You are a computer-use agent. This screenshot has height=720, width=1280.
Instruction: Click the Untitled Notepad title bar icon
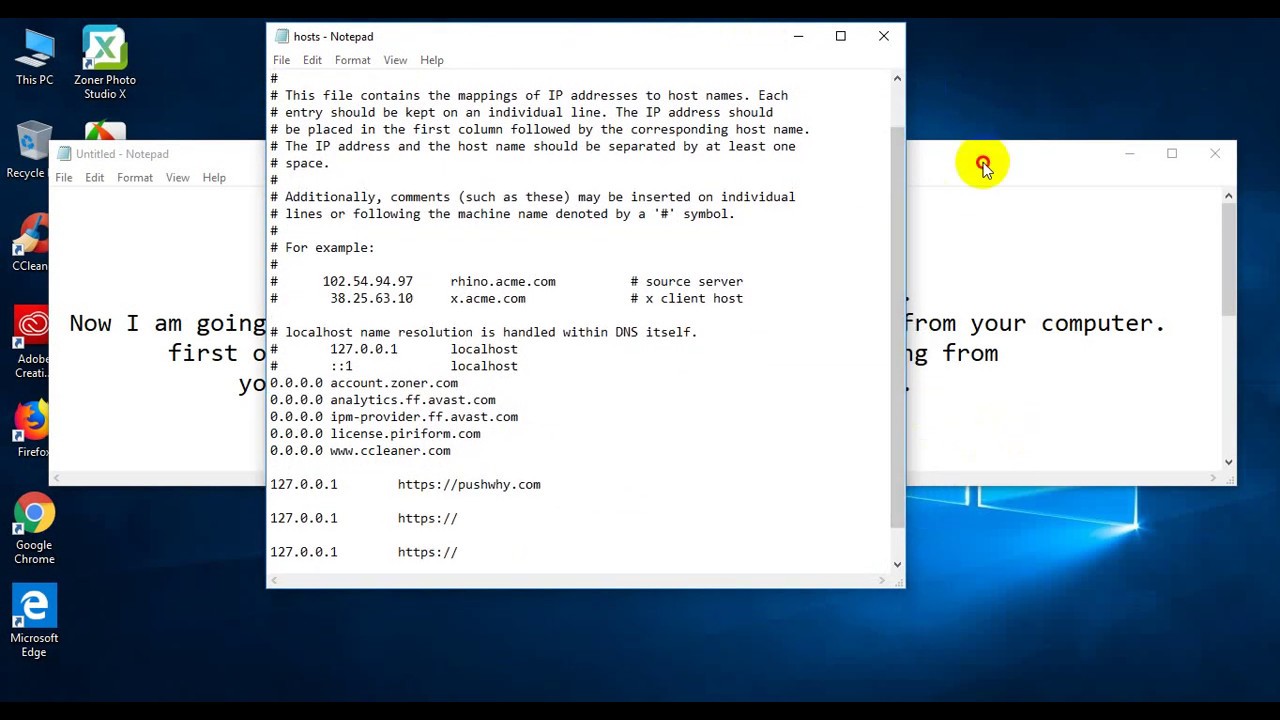click(64, 154)
